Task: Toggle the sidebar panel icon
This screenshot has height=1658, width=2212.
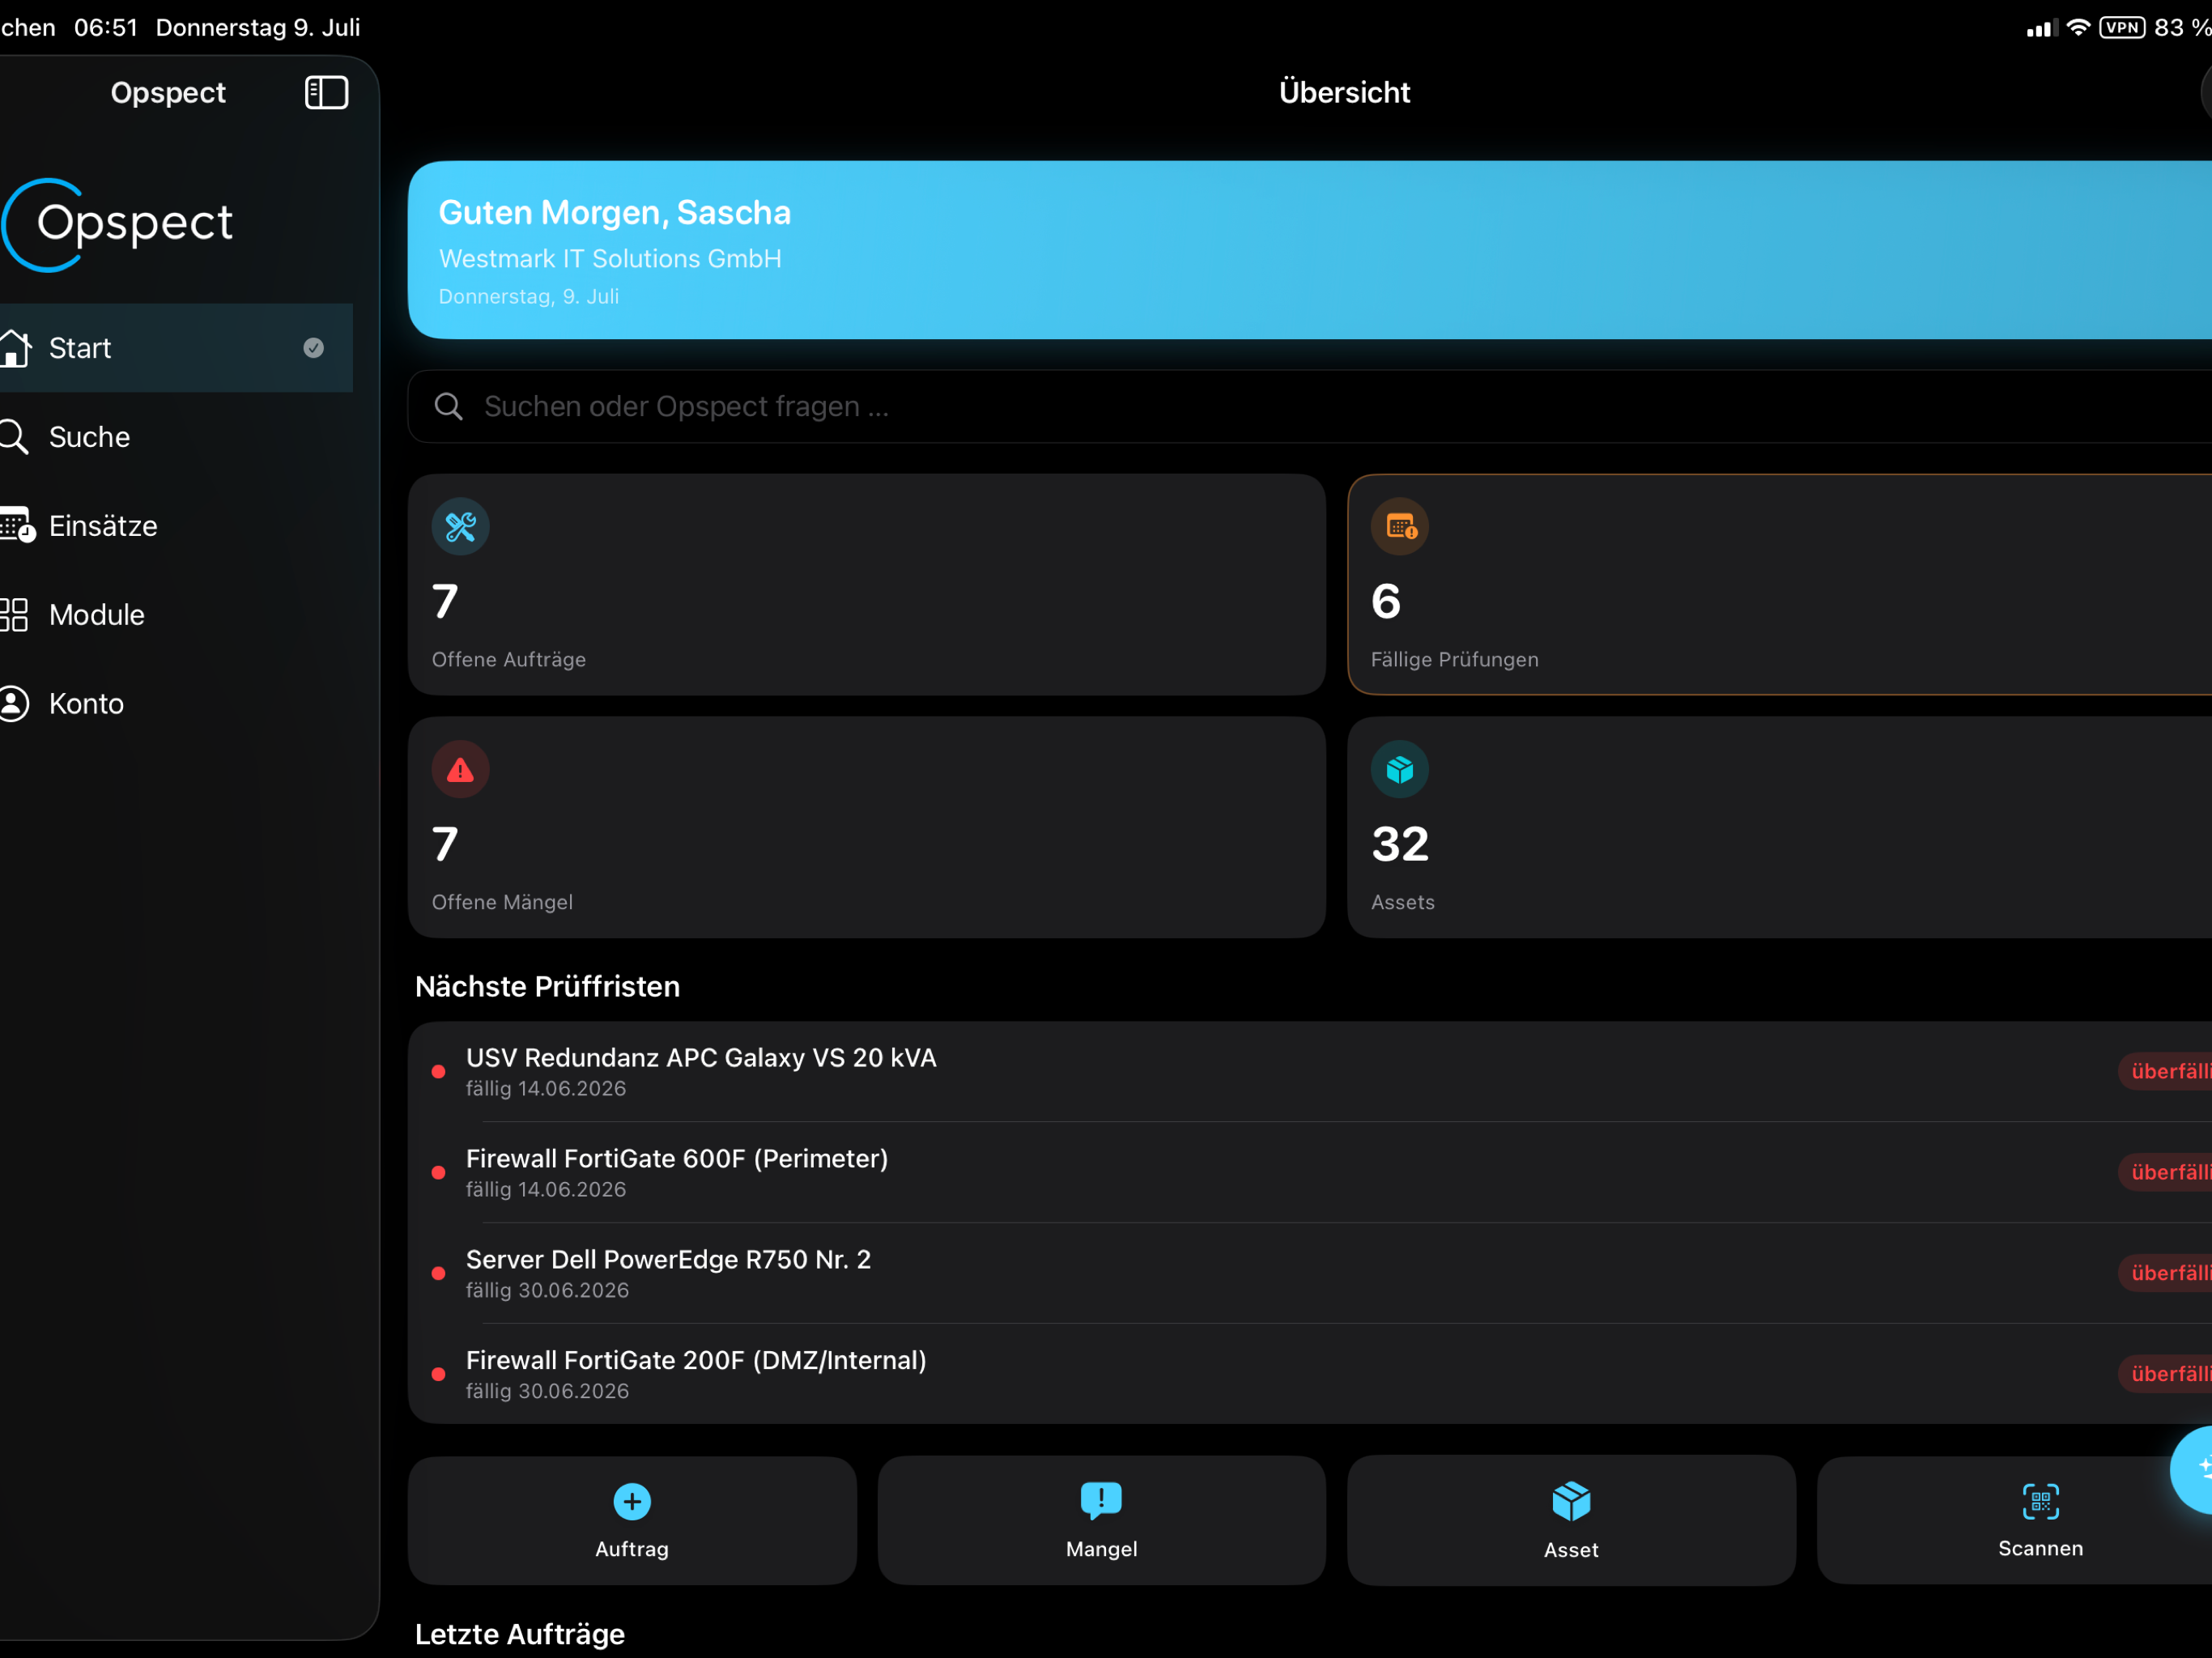Action: pyautogui.click(x=326, y=93)
